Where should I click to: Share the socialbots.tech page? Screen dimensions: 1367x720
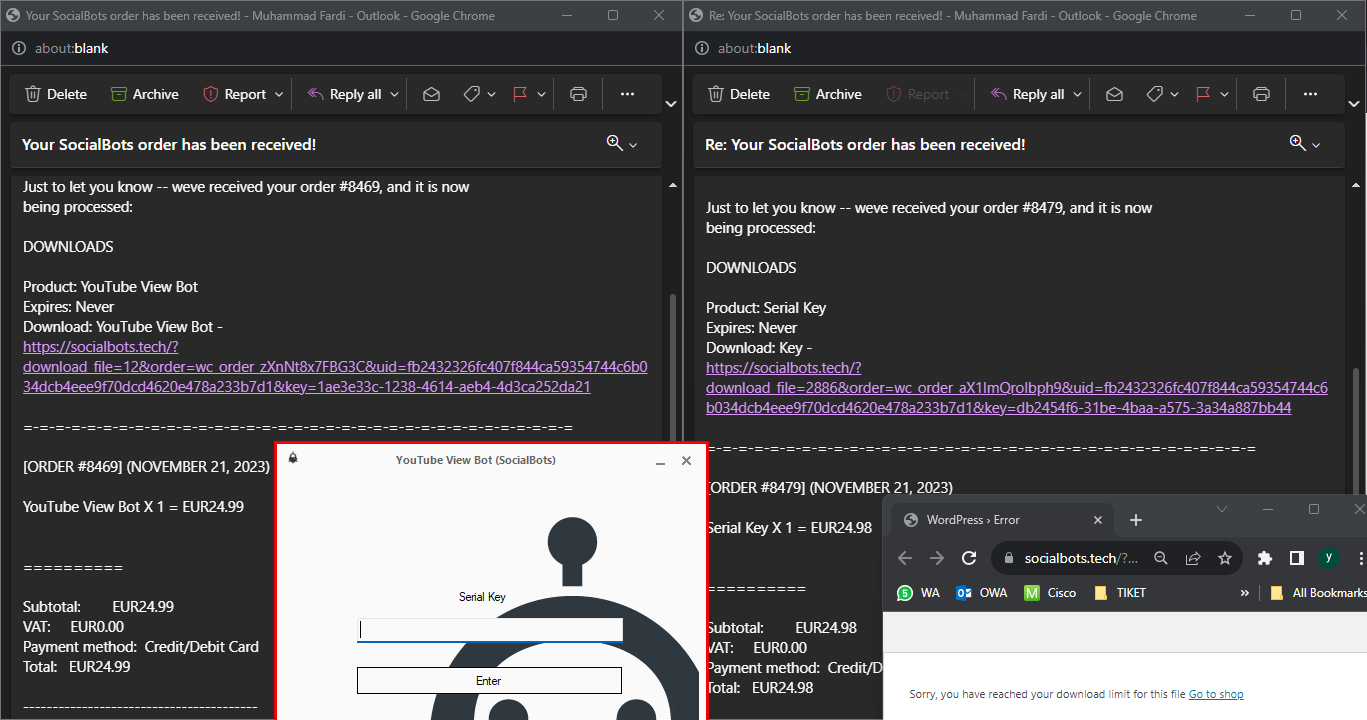click(x=1193, y=558)
